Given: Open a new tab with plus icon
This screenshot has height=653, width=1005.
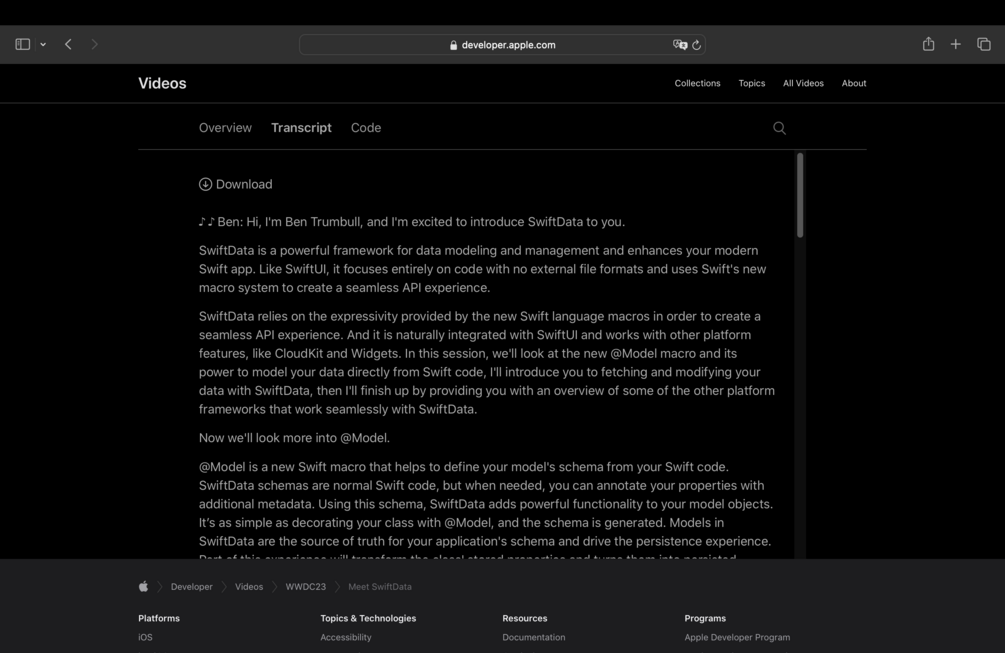Looking at the screenshot, I should click(x=956, y=44).
